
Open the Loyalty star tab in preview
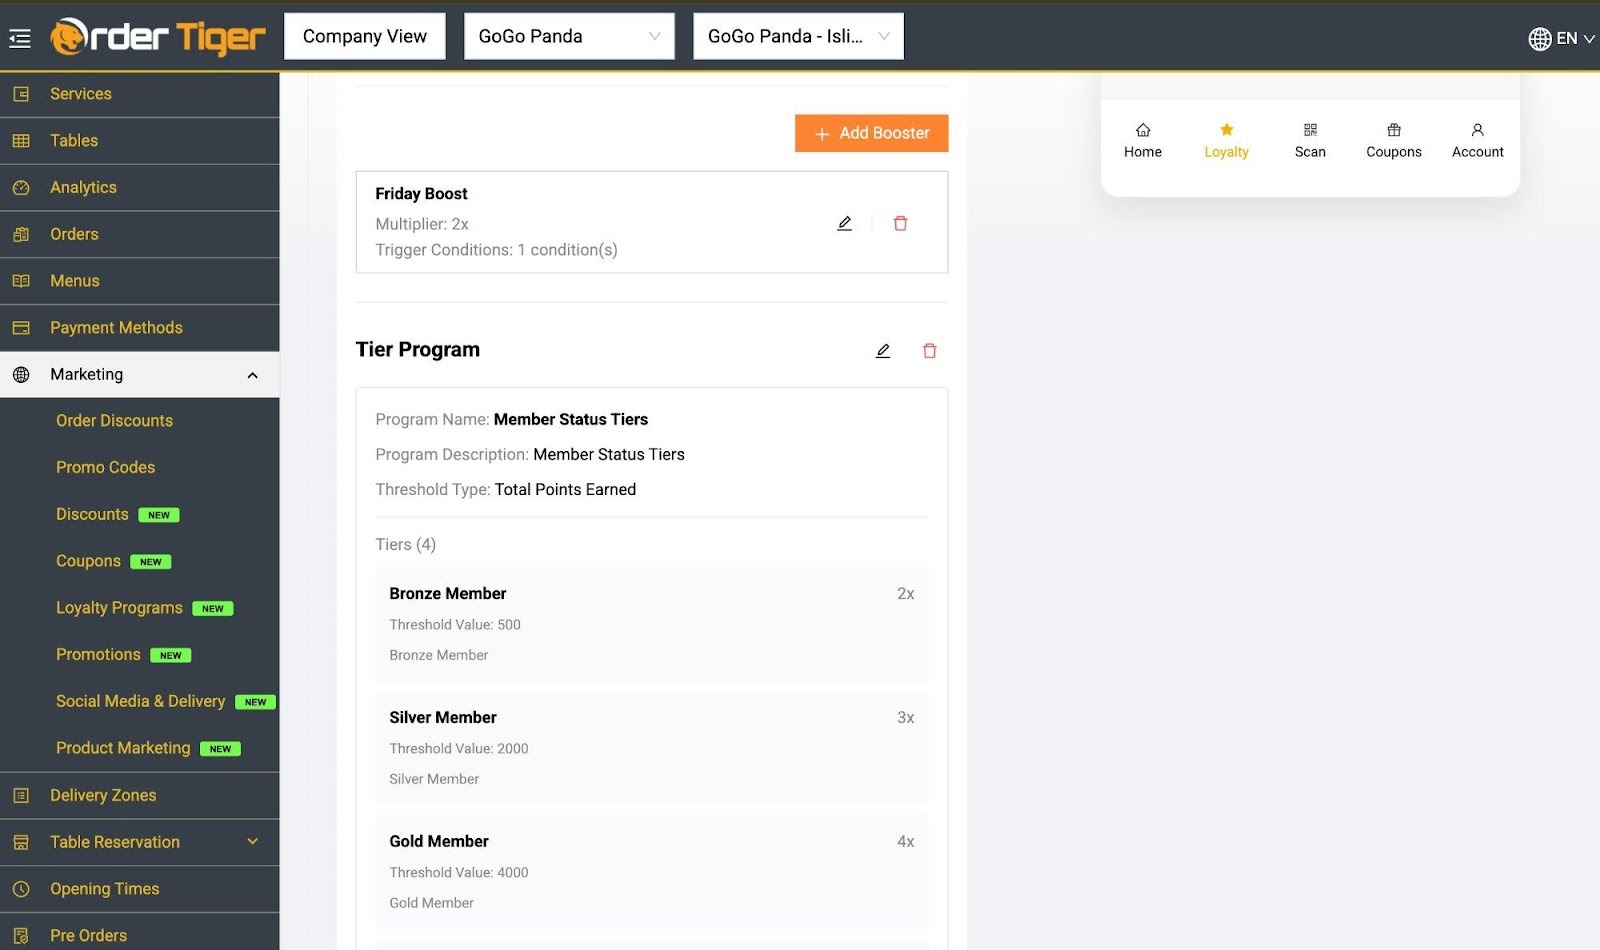[x=1226, y=140]
